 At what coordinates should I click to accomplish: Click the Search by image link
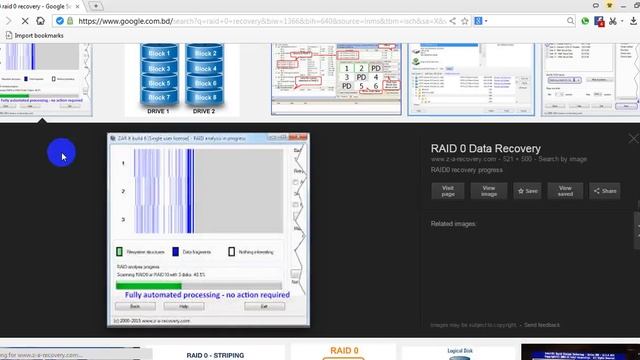point(562,159)
